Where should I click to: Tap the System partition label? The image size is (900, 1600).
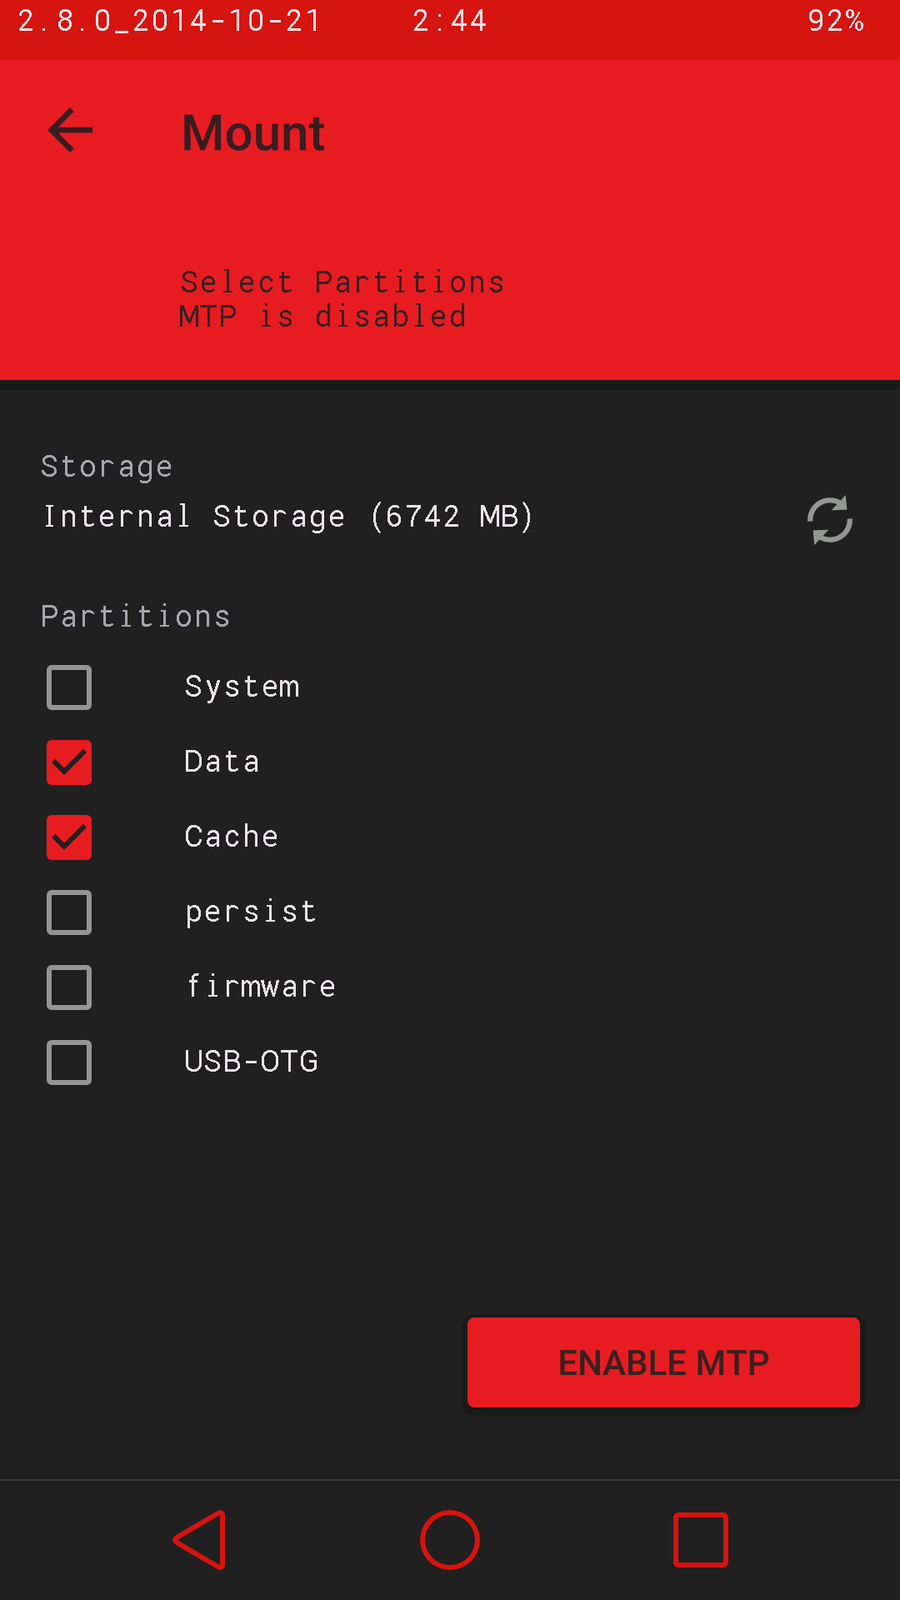(242, 687)
